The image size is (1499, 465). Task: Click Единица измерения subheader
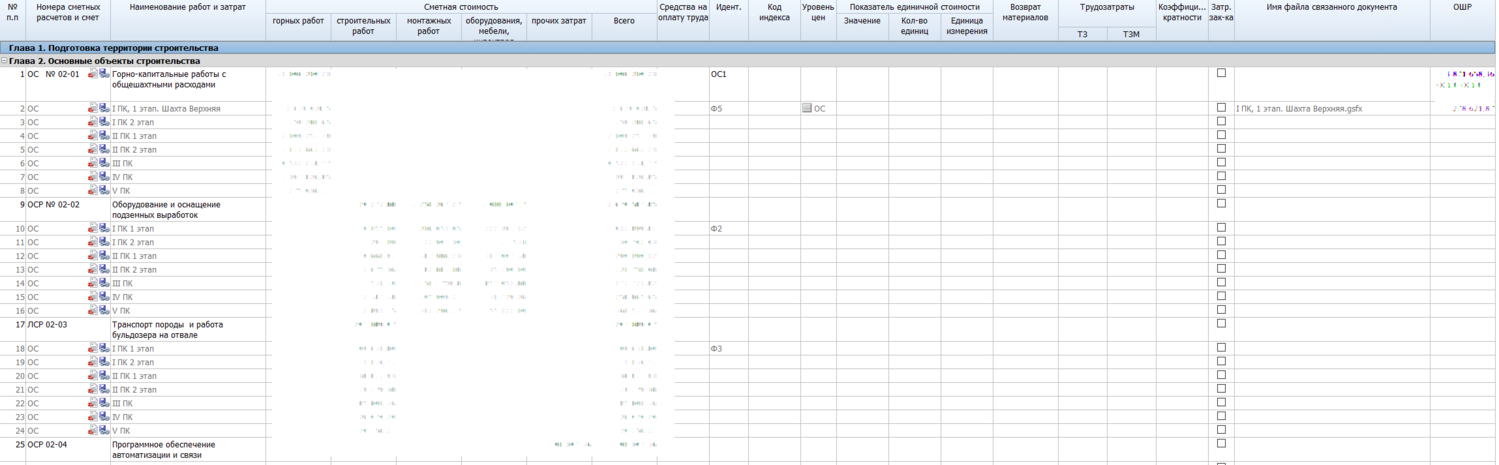pyautogui.click(x=967, y=26)
